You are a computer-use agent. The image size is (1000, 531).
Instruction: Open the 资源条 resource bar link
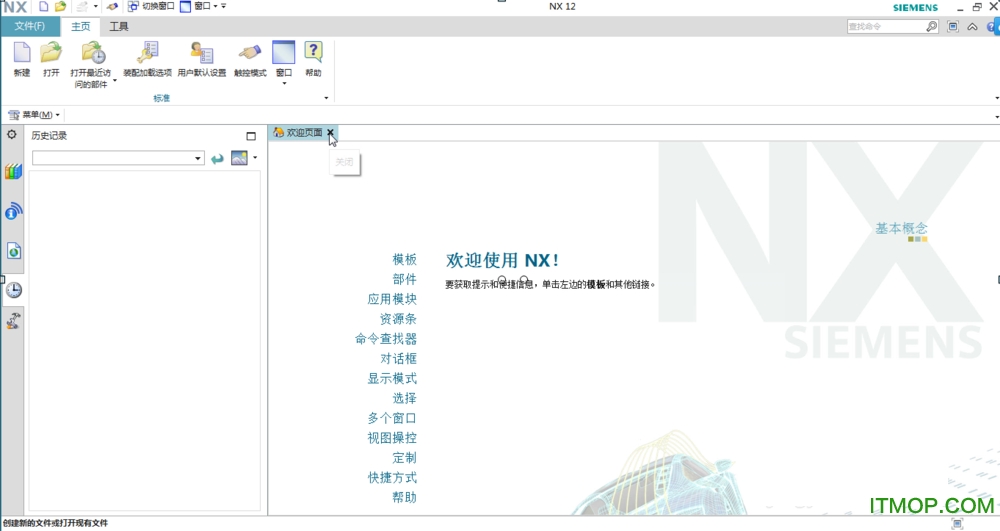pyautogui.click(x=398, y=319)
